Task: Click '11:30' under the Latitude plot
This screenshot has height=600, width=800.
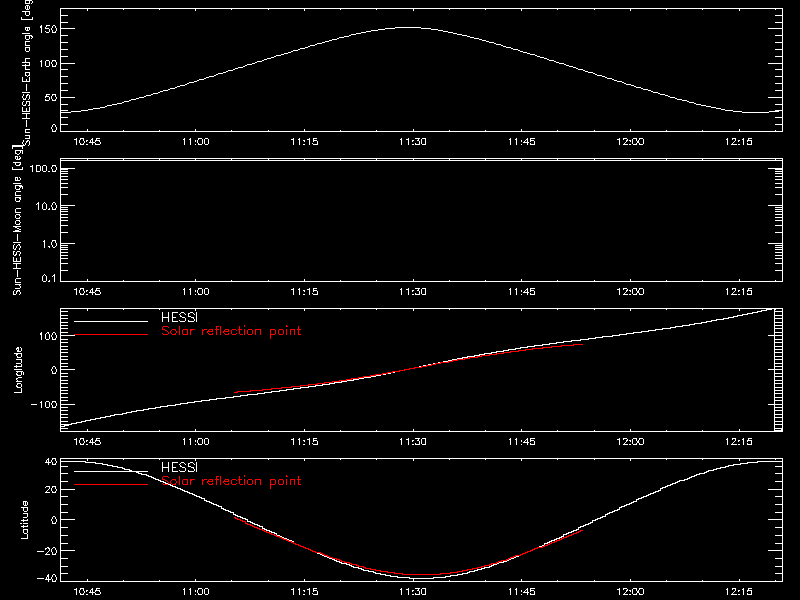Action: coord(413,591)
